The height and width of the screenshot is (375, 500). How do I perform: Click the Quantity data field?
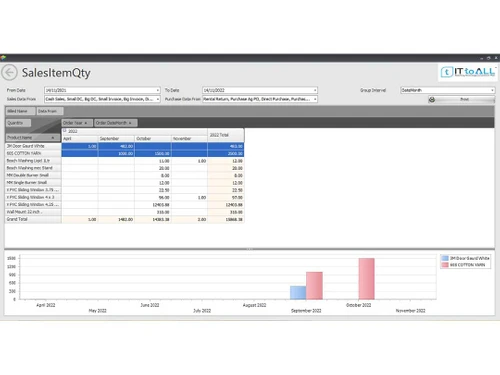(x=18, y=123)
